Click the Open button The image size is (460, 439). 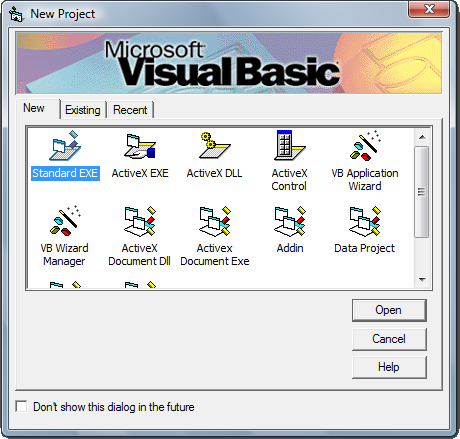coord(389,310)
